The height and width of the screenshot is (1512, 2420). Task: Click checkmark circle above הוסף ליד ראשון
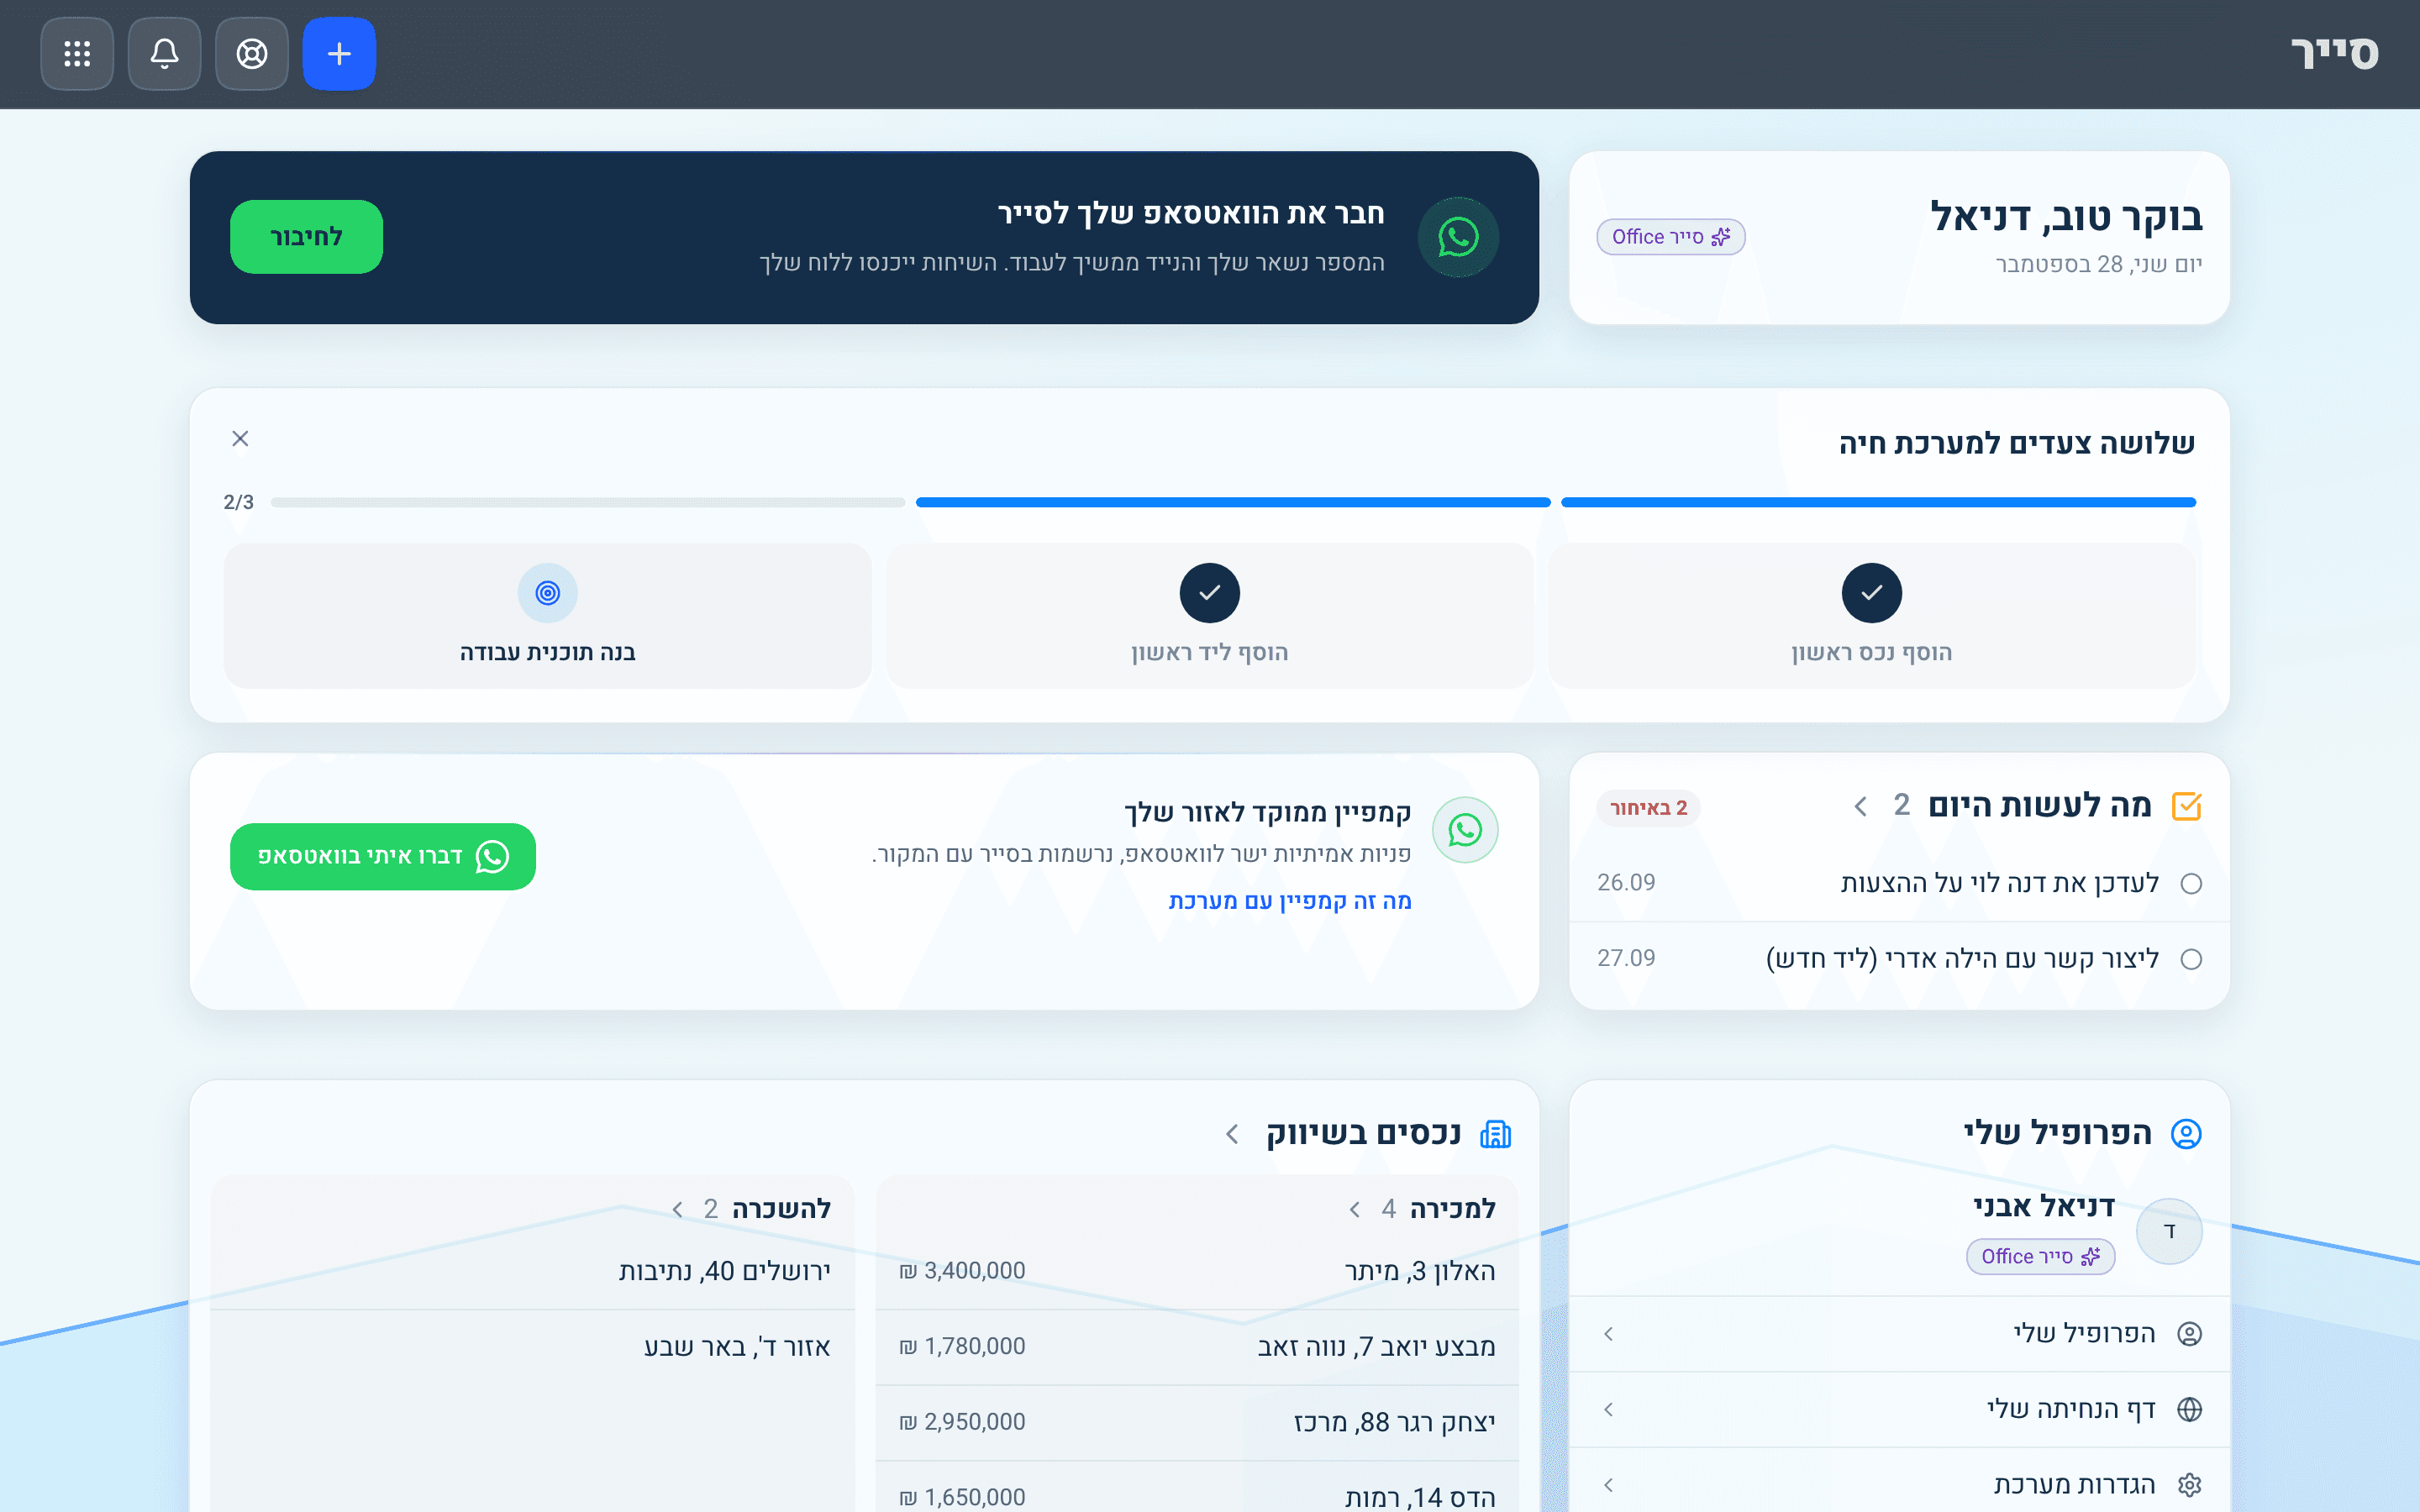click(x=1209, y=593)
